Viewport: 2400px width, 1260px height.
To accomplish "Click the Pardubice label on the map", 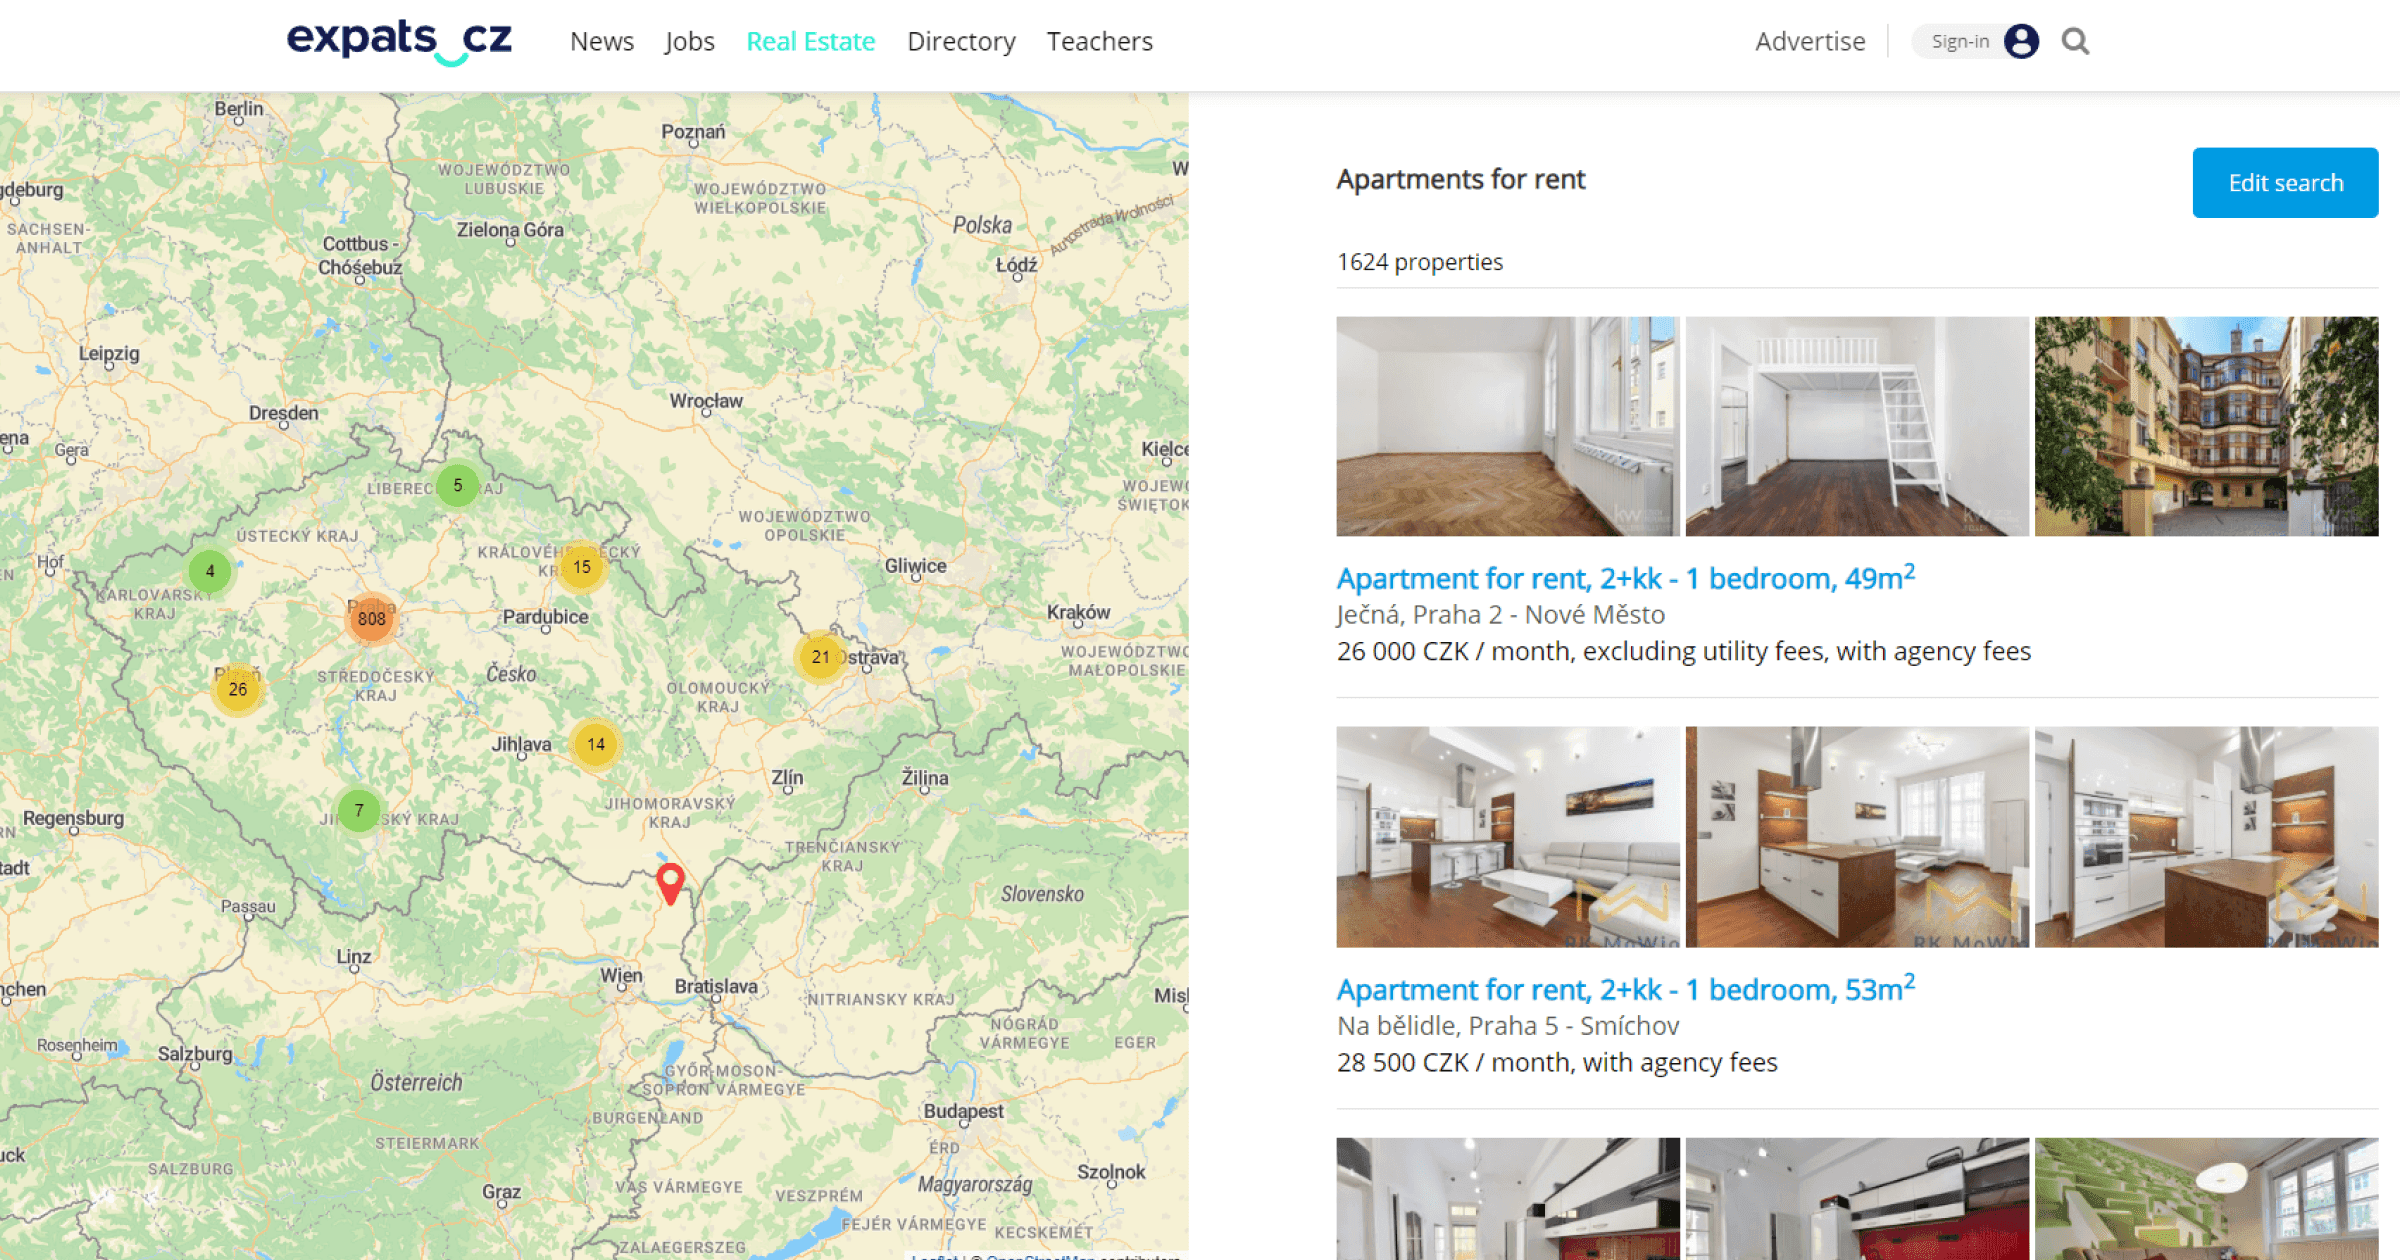I will [545, 617].
